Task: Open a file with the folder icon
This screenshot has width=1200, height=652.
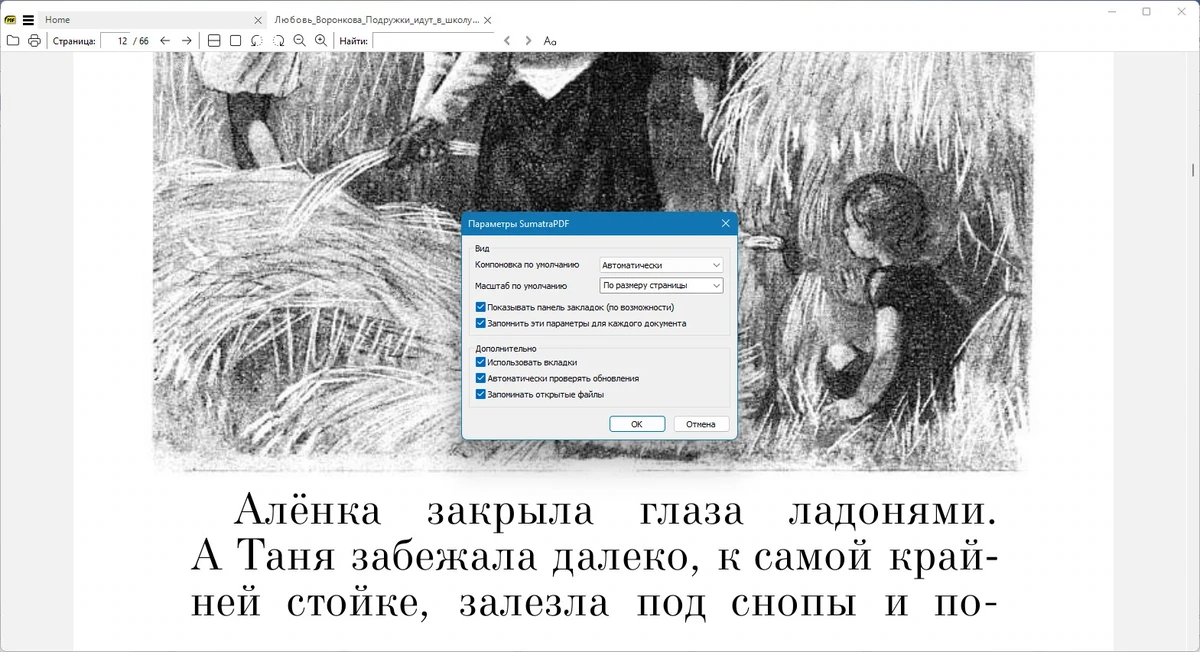Action: pos(13,41)
